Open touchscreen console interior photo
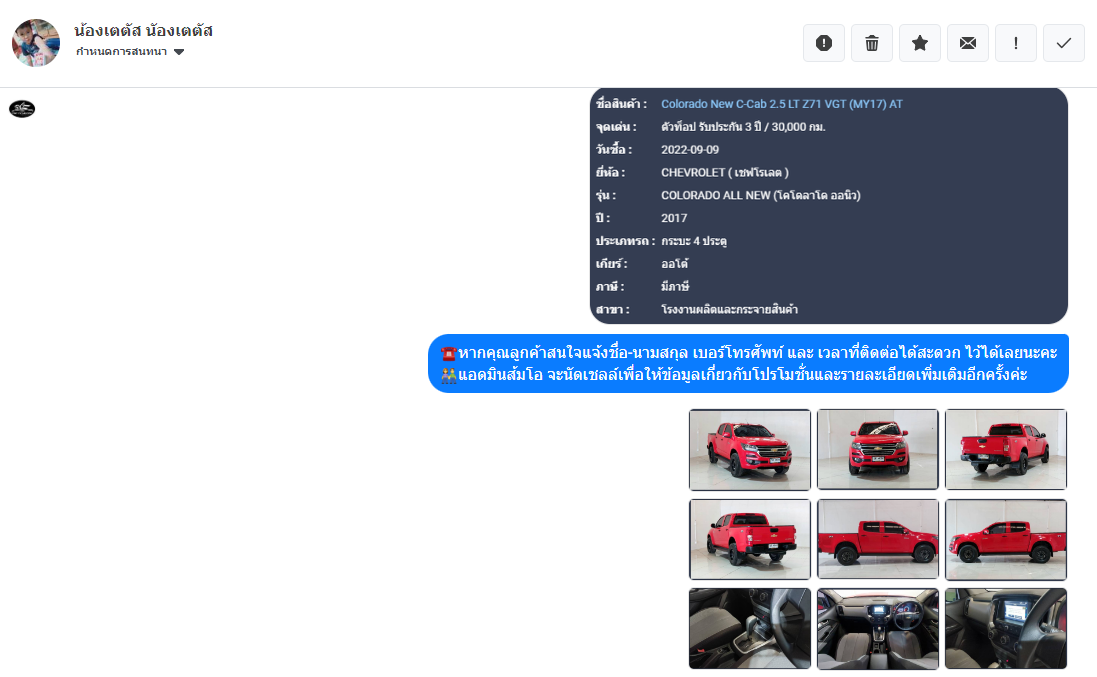 (x=1006, y=629)
